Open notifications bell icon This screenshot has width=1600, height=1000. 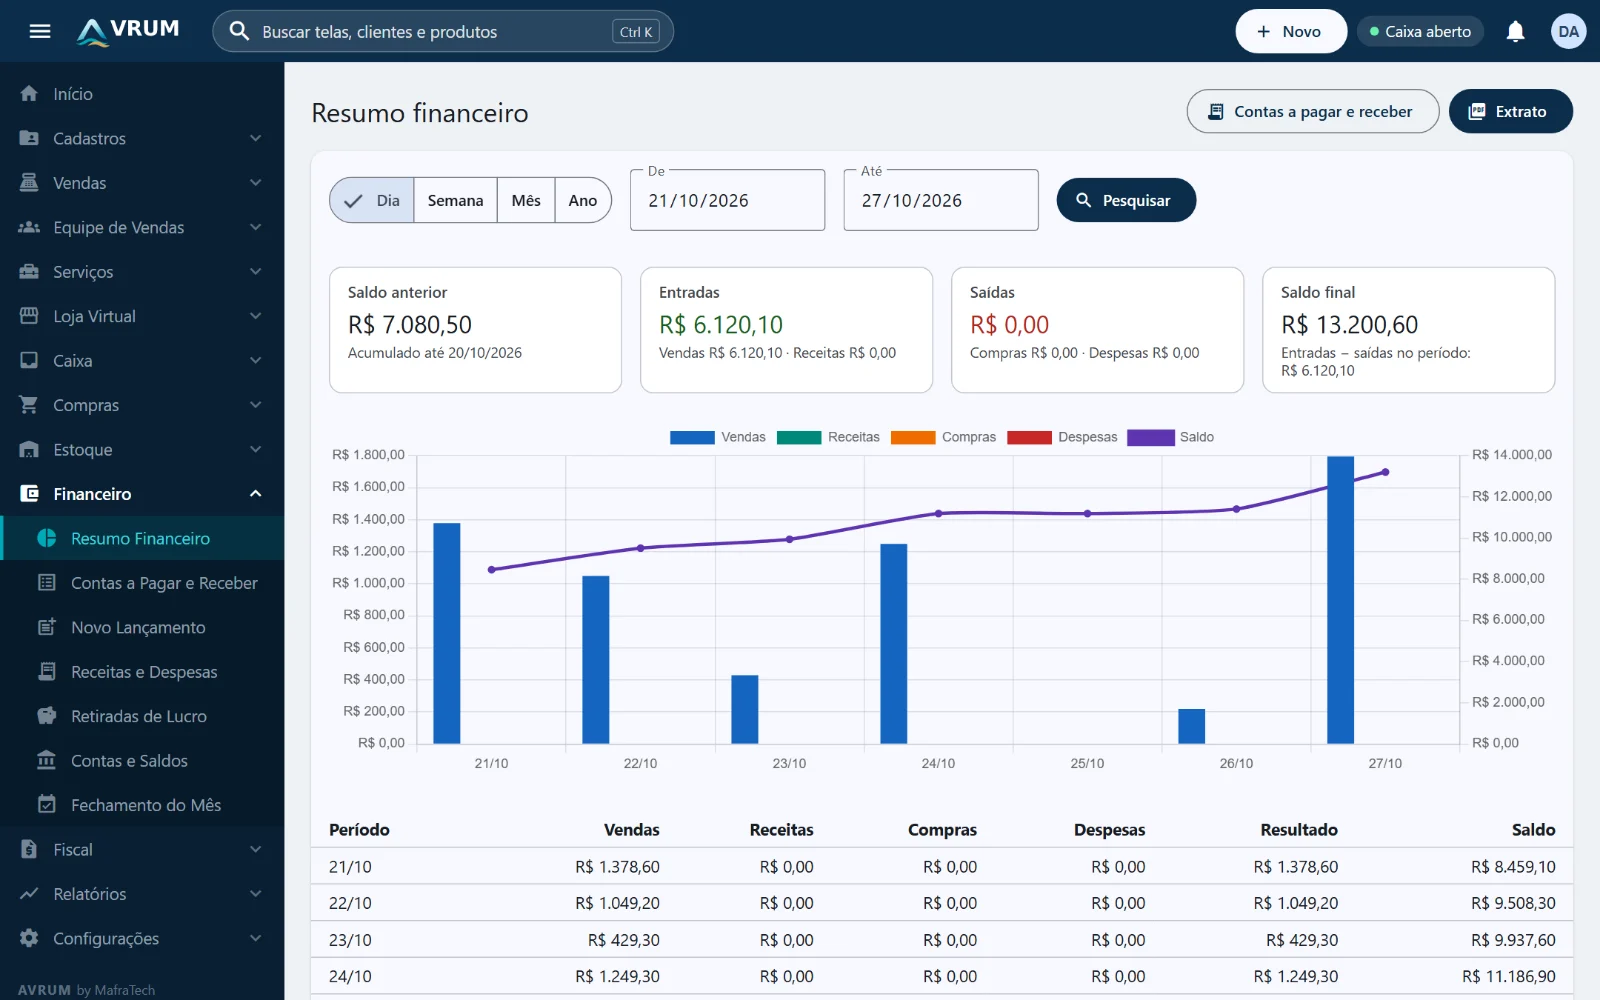coord(1515,31)
